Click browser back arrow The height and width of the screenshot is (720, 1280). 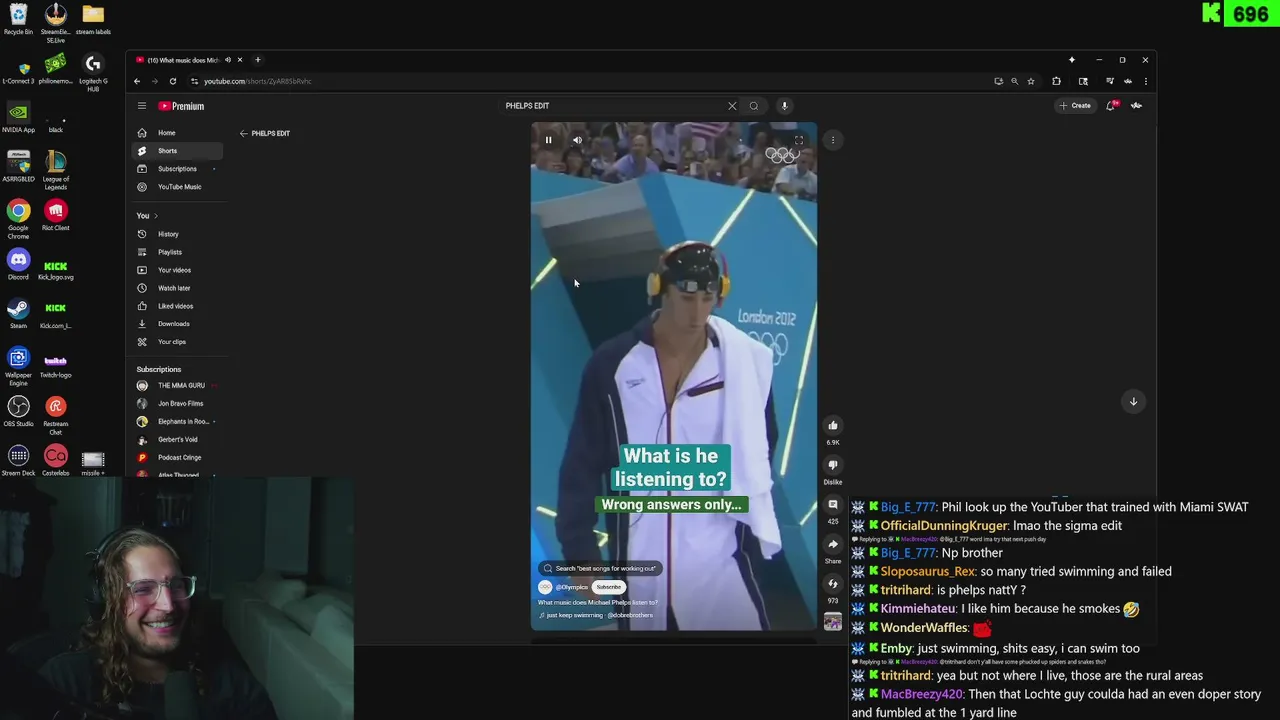[x=137, y=81]
